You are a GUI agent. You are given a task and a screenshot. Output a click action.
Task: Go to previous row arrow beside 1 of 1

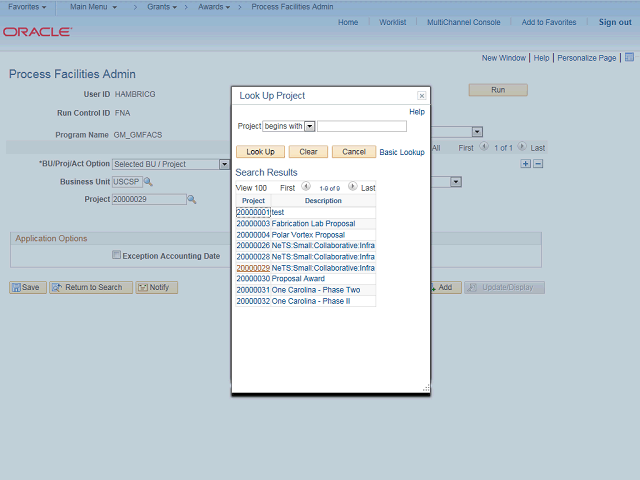click(484, 146)
